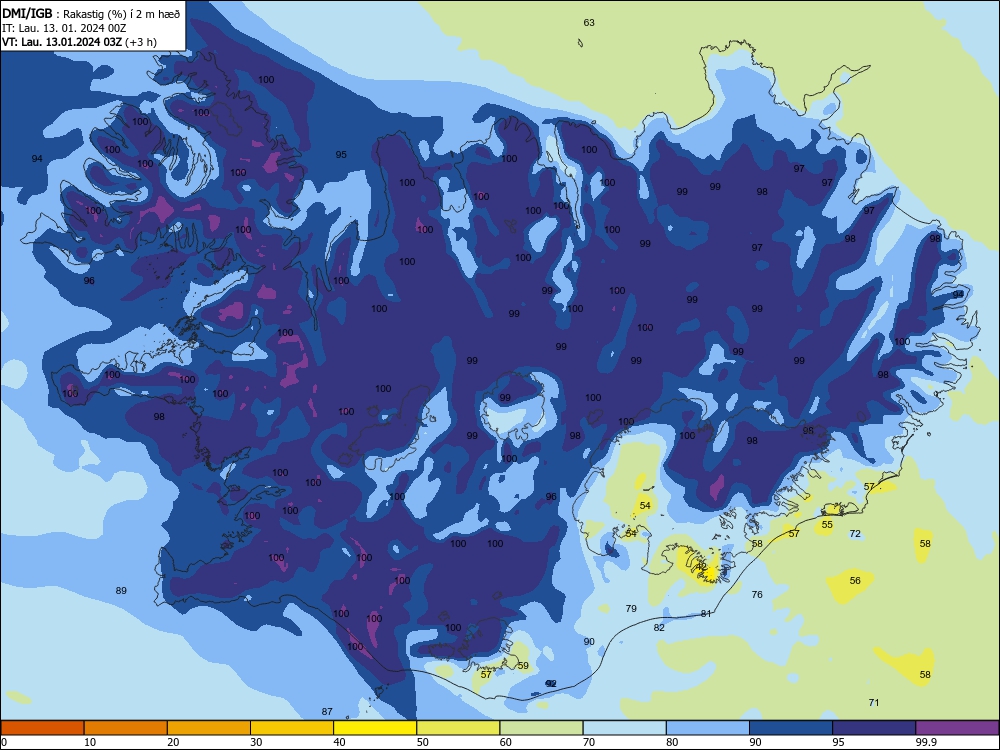Pick the medium blue 80–90 legend swatch
Screen dimensions: 1000x750
(708, 728)
